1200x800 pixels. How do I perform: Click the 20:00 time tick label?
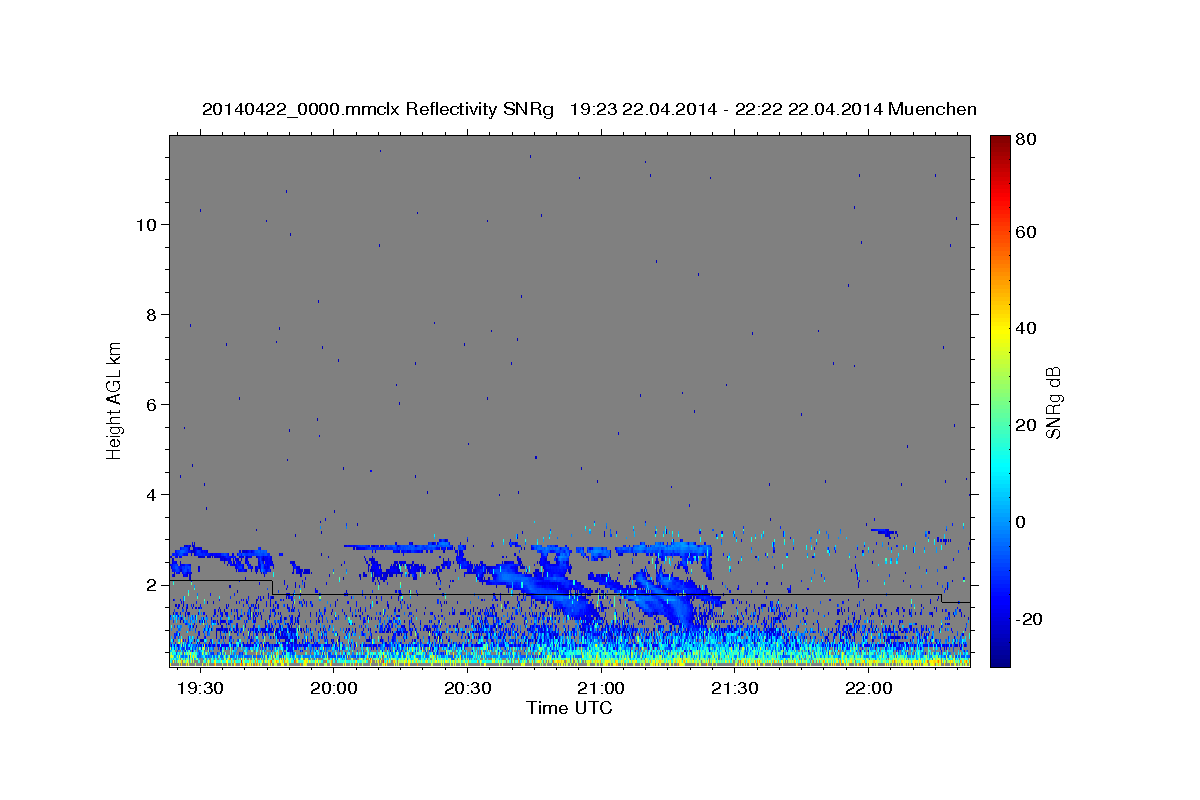click(334, 689)
